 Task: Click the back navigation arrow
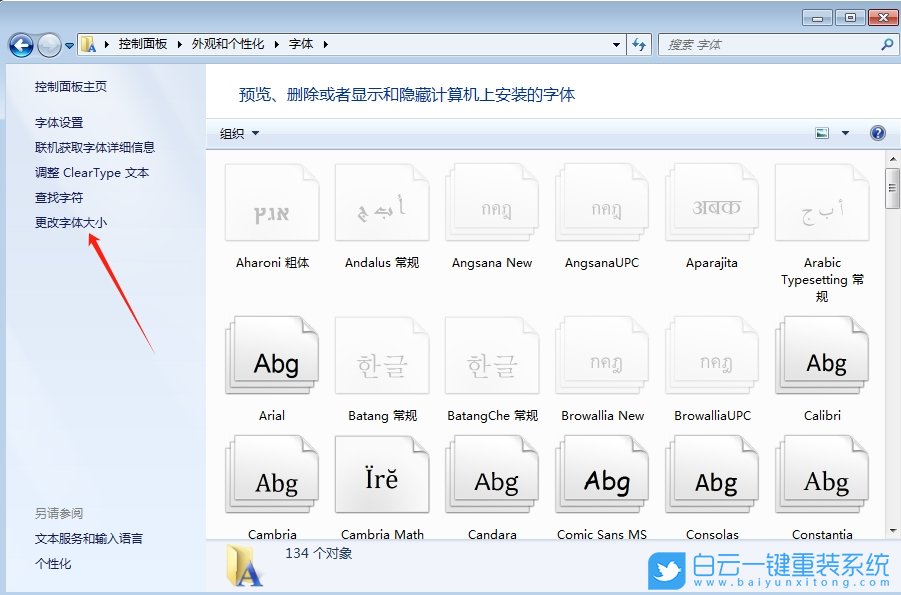20,44
